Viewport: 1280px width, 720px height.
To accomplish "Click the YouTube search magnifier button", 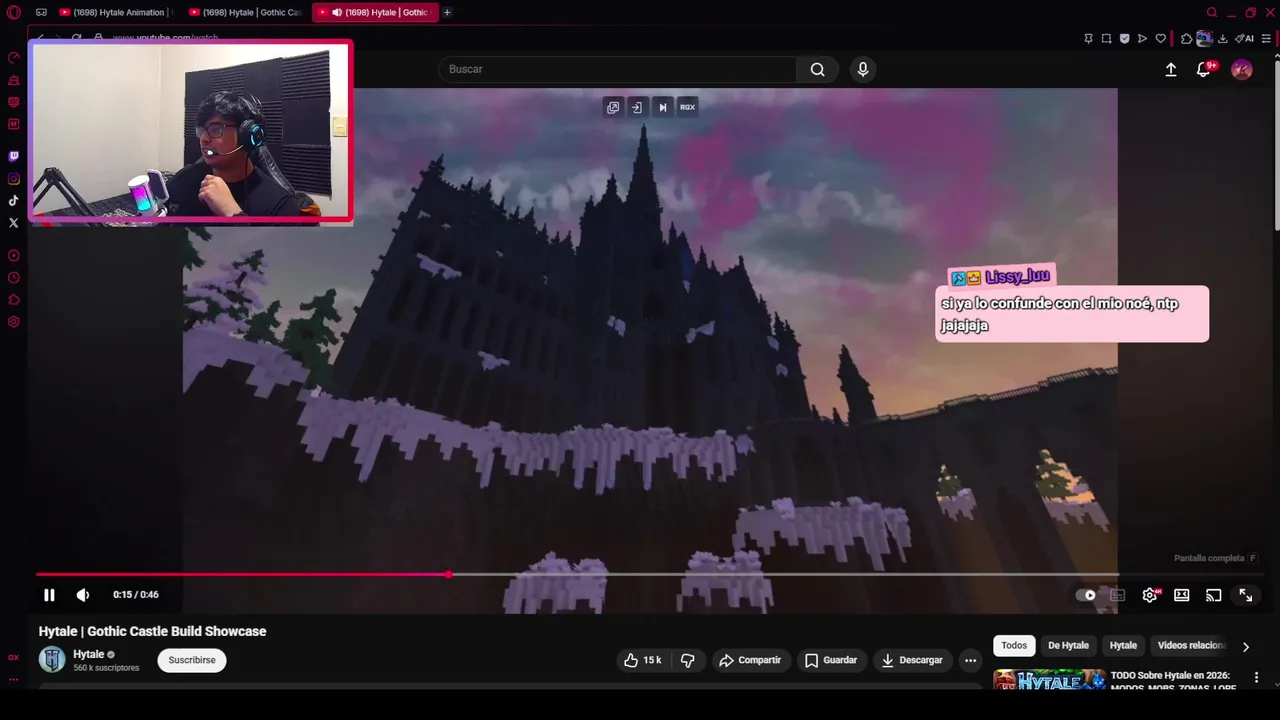I will [x=818, y=69].
